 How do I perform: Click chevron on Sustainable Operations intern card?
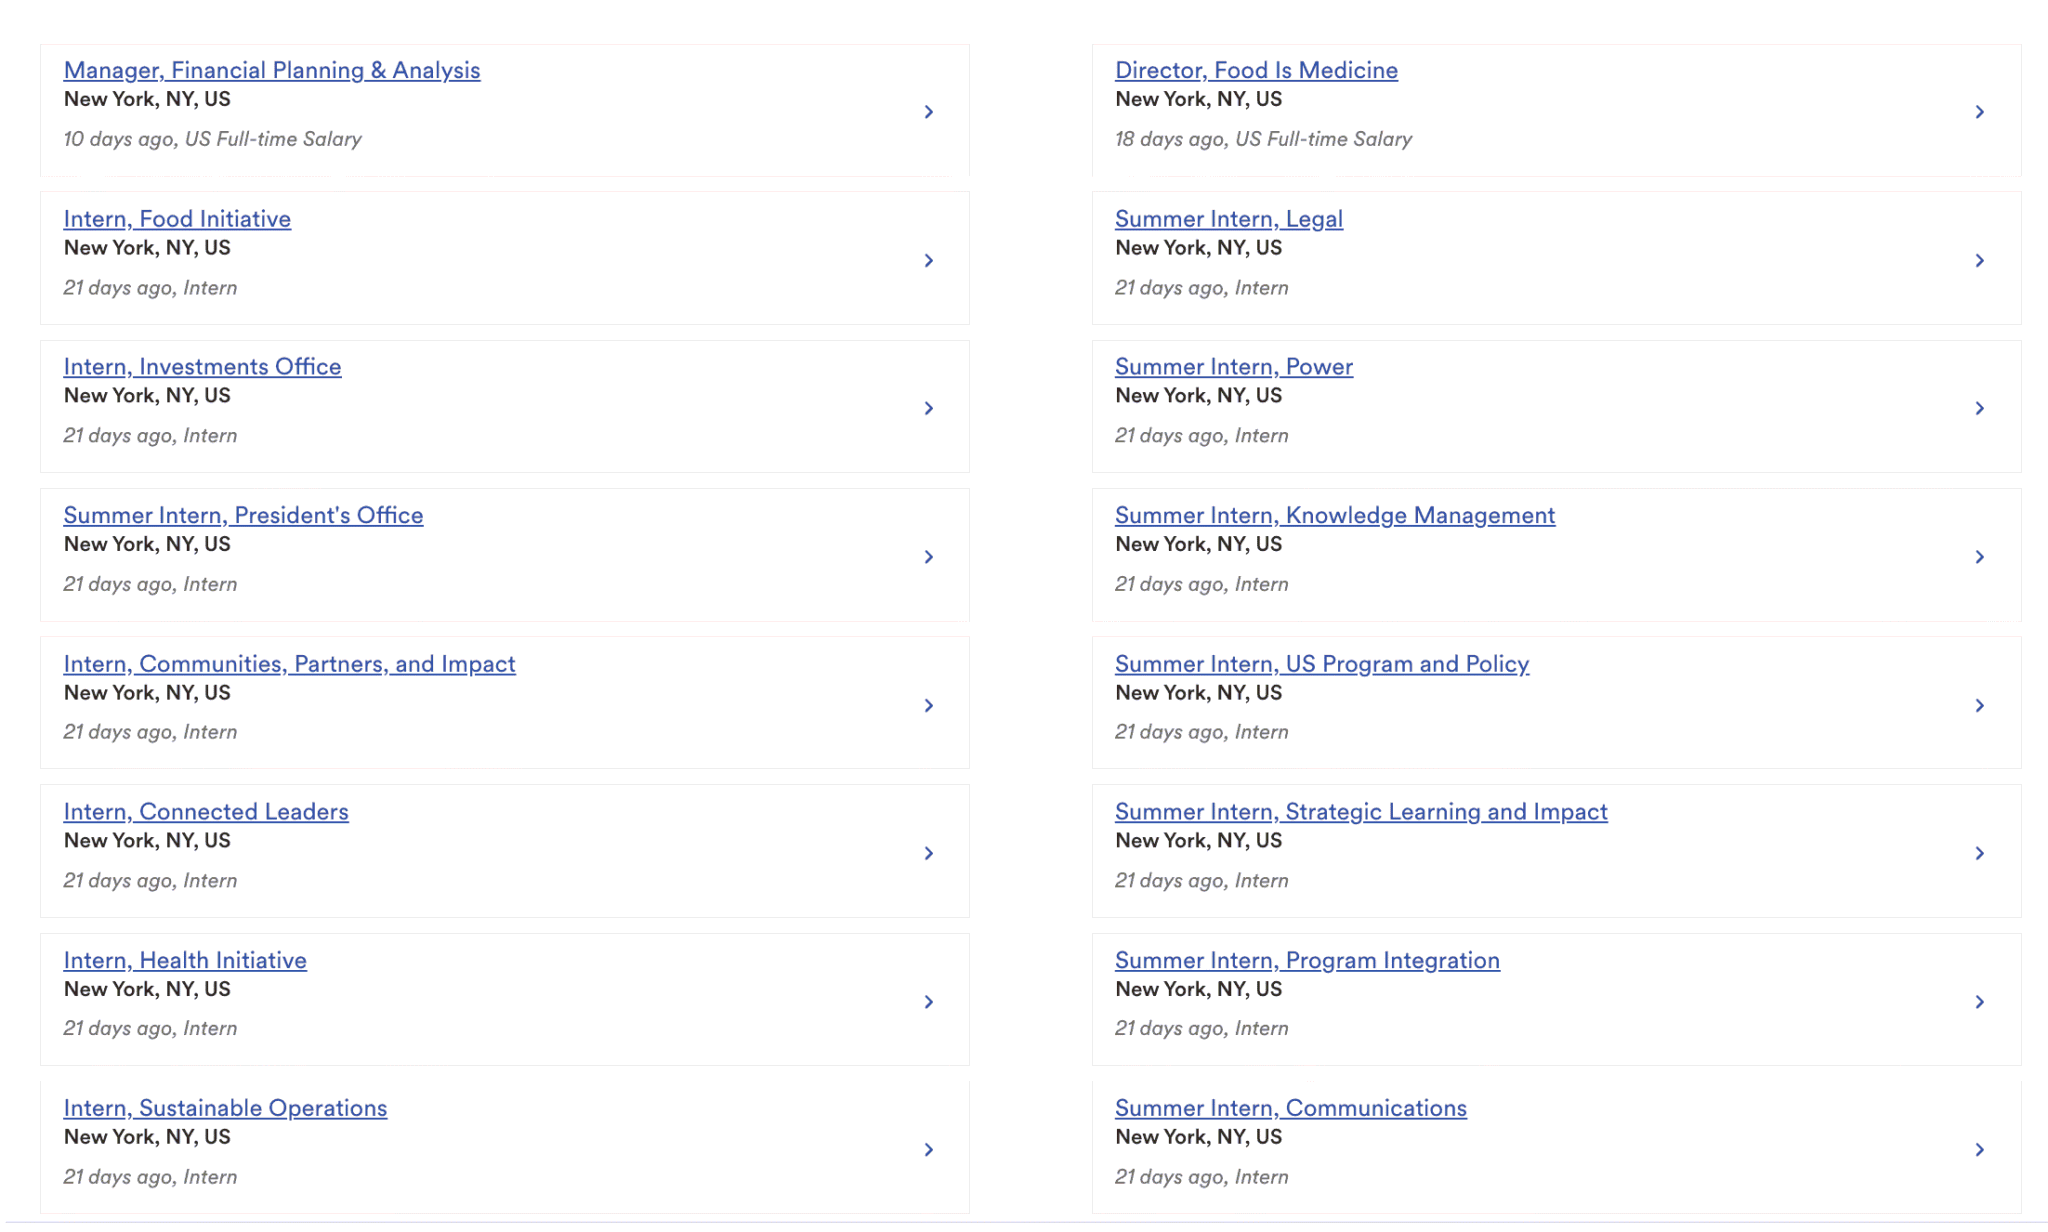(x=929, y=1150)
